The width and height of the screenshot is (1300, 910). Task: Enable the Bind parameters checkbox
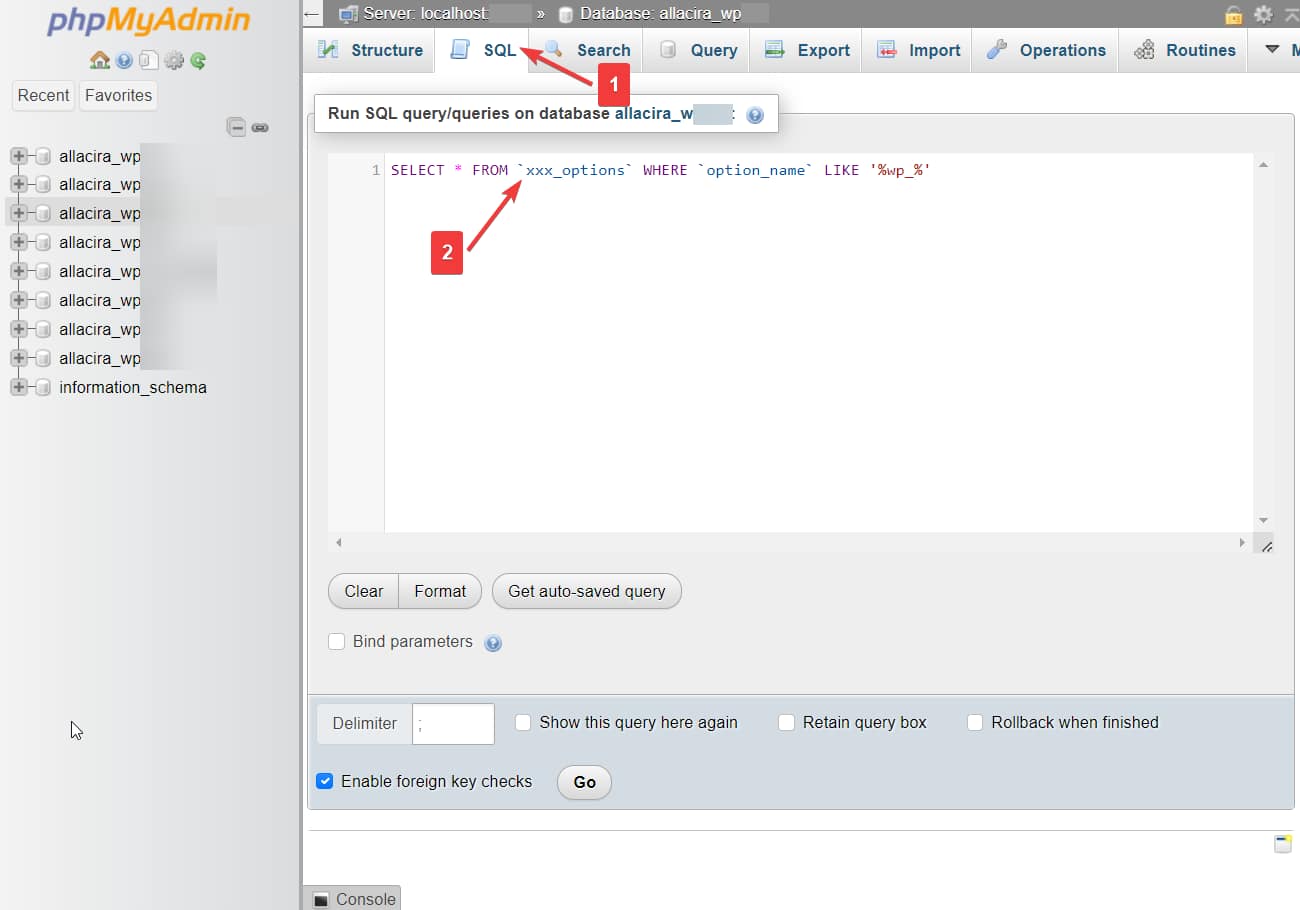337,642
